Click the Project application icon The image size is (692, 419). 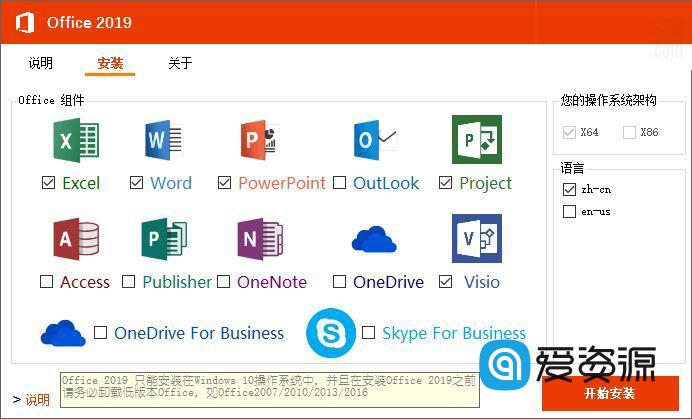(477, 140)
